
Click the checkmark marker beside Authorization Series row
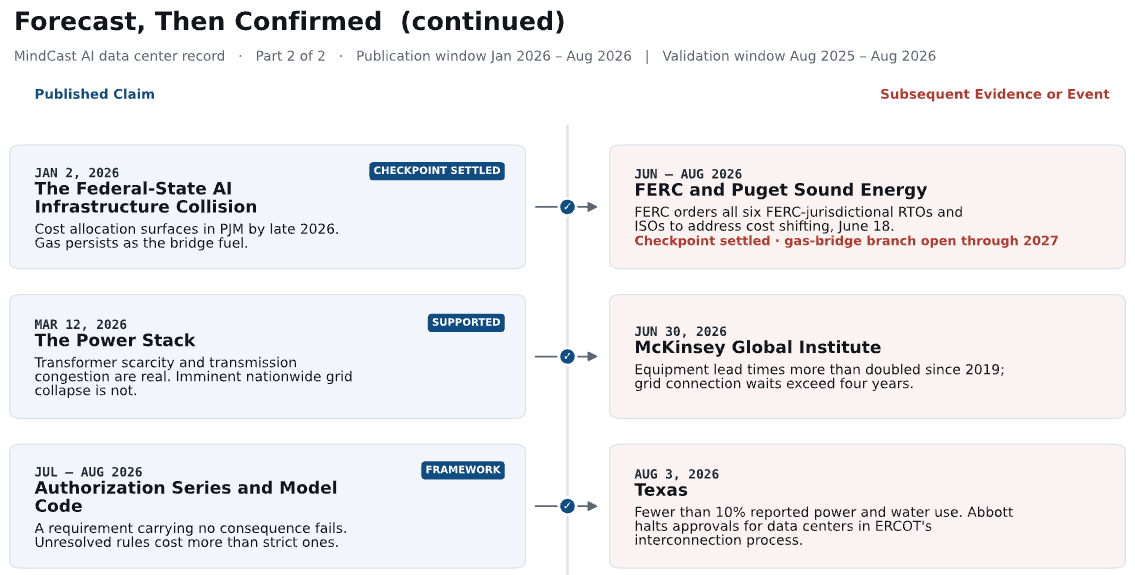tap(567, 506)
